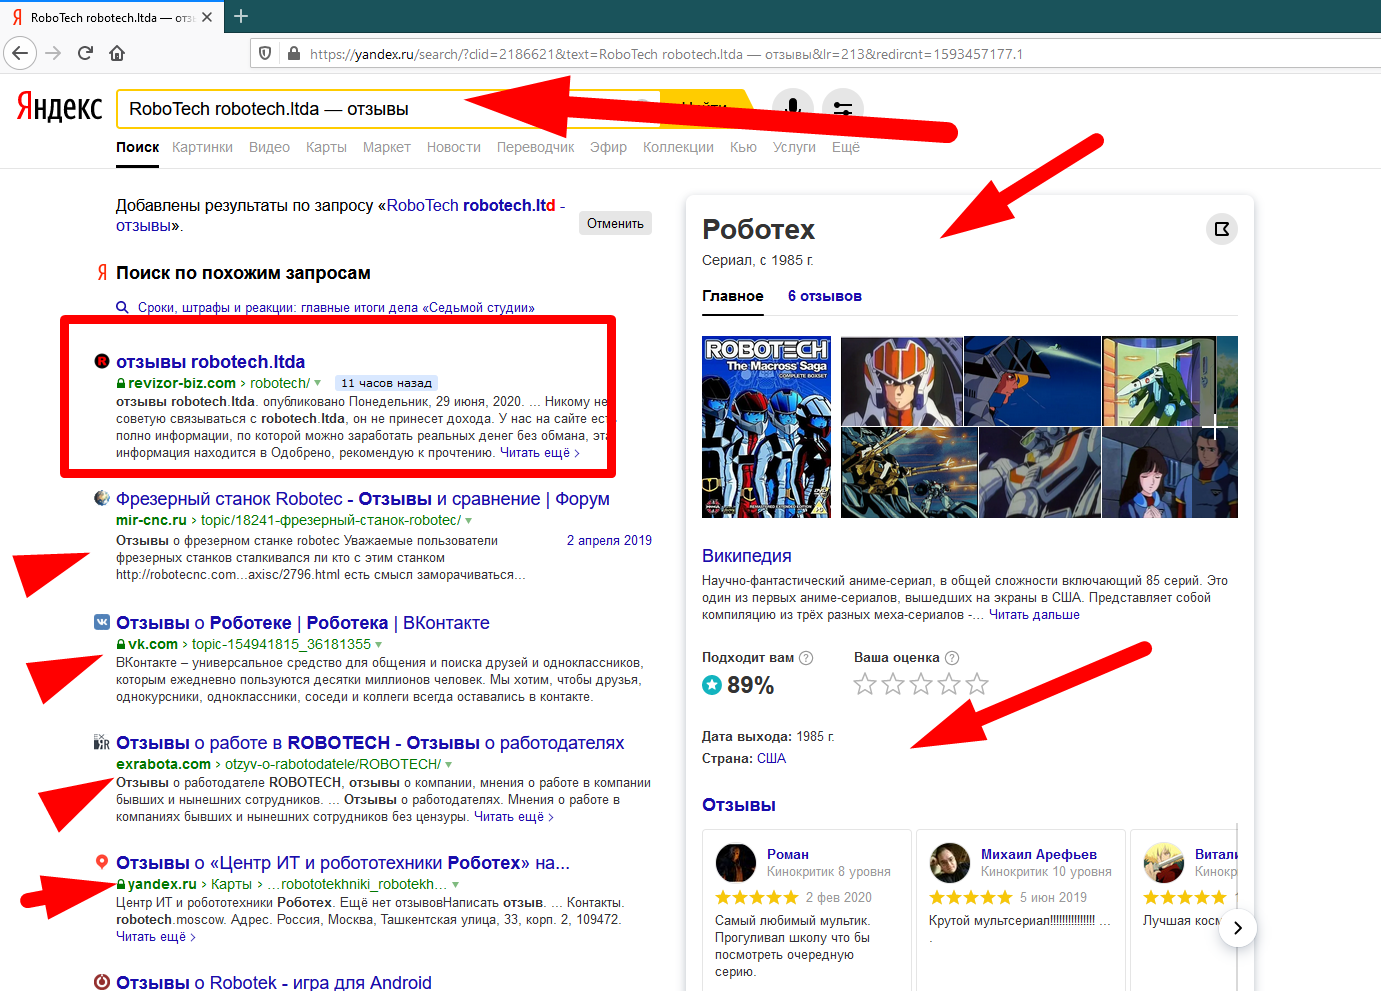Click magnifier icon beside Сроки, штрафы suggestion
This screenshot has height=991, width=1381.
pyautogui.click(x=122, y=308)
